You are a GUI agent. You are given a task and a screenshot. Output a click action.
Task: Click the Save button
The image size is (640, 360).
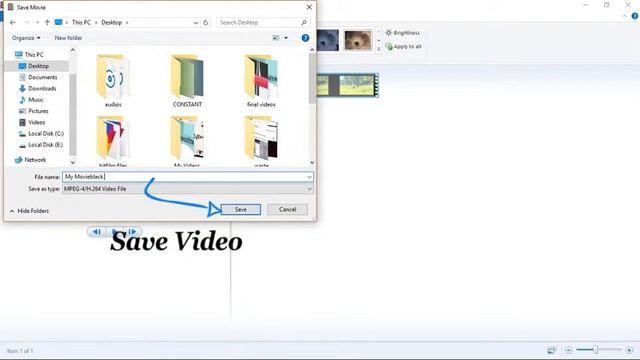(x=240, y=209)
